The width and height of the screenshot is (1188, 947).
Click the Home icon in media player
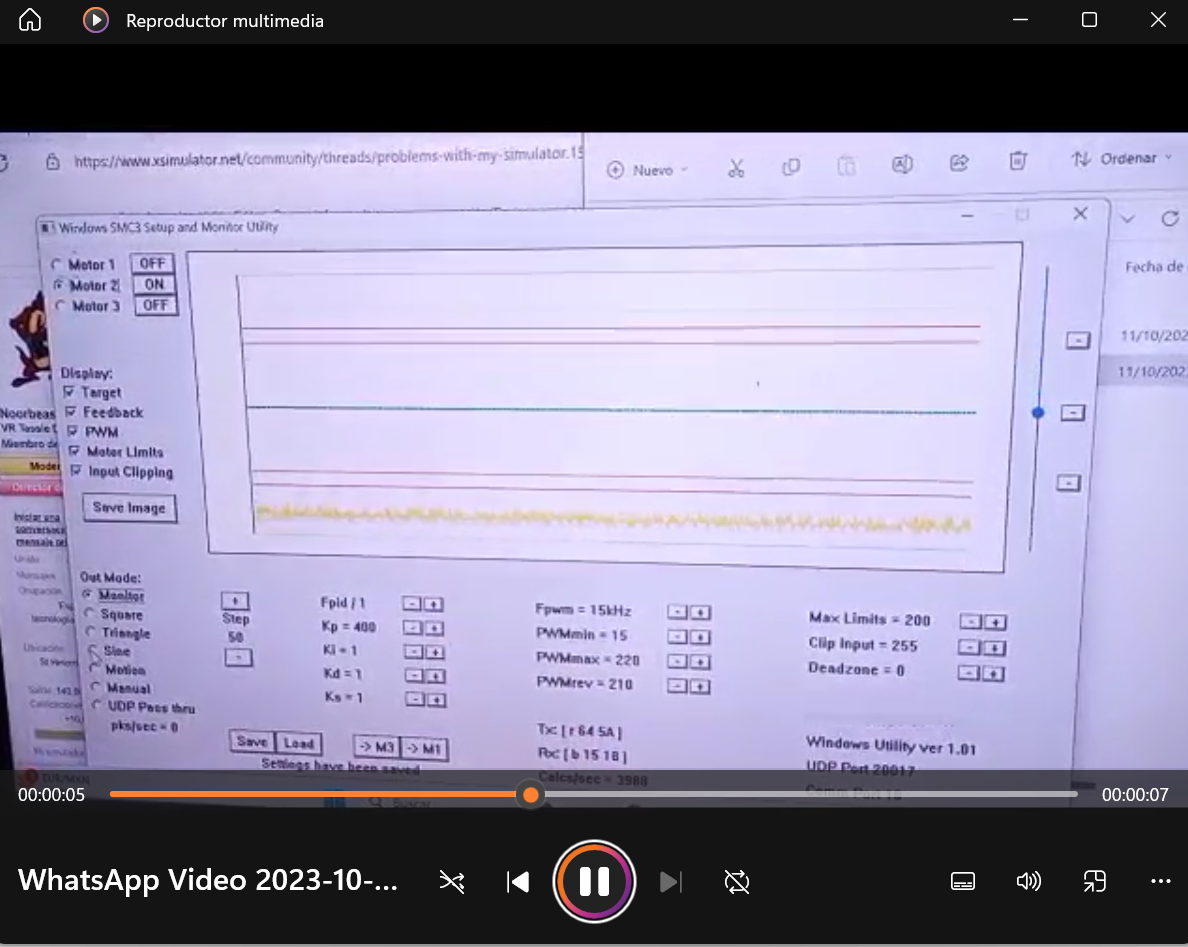[x=30, y=20]
